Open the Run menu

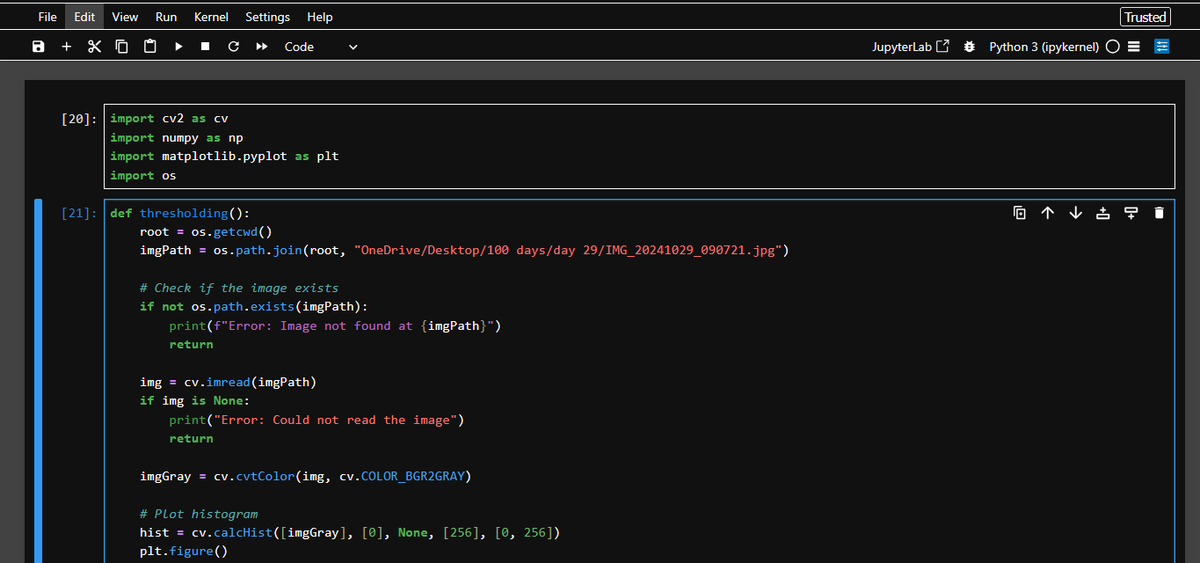[x=166, y=17]
